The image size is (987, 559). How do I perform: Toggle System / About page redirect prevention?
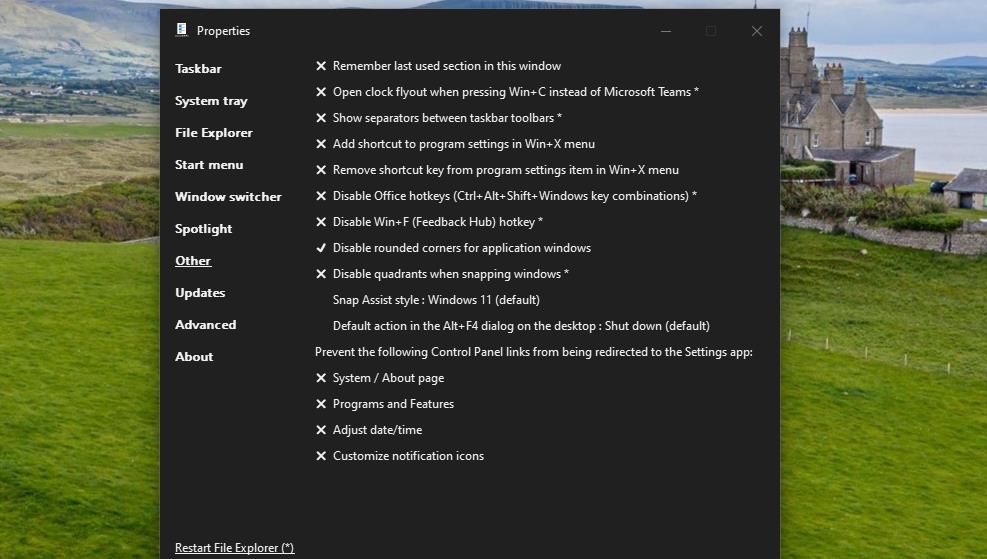click(388, 378)
